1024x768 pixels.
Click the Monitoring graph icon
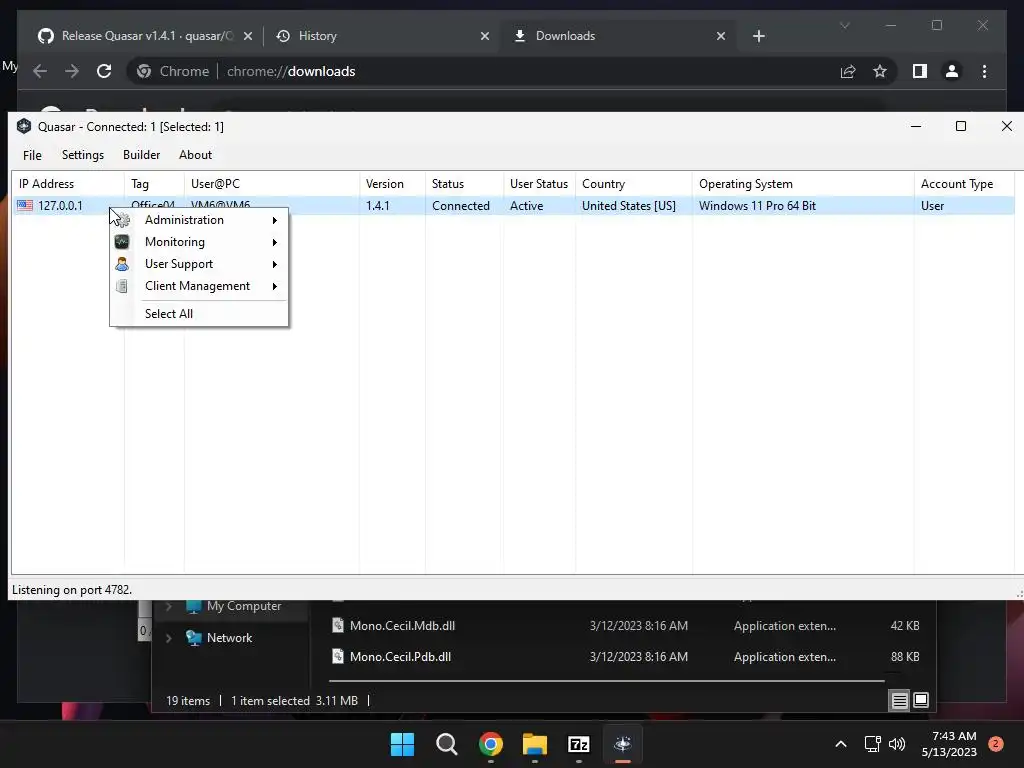(122, 242)
